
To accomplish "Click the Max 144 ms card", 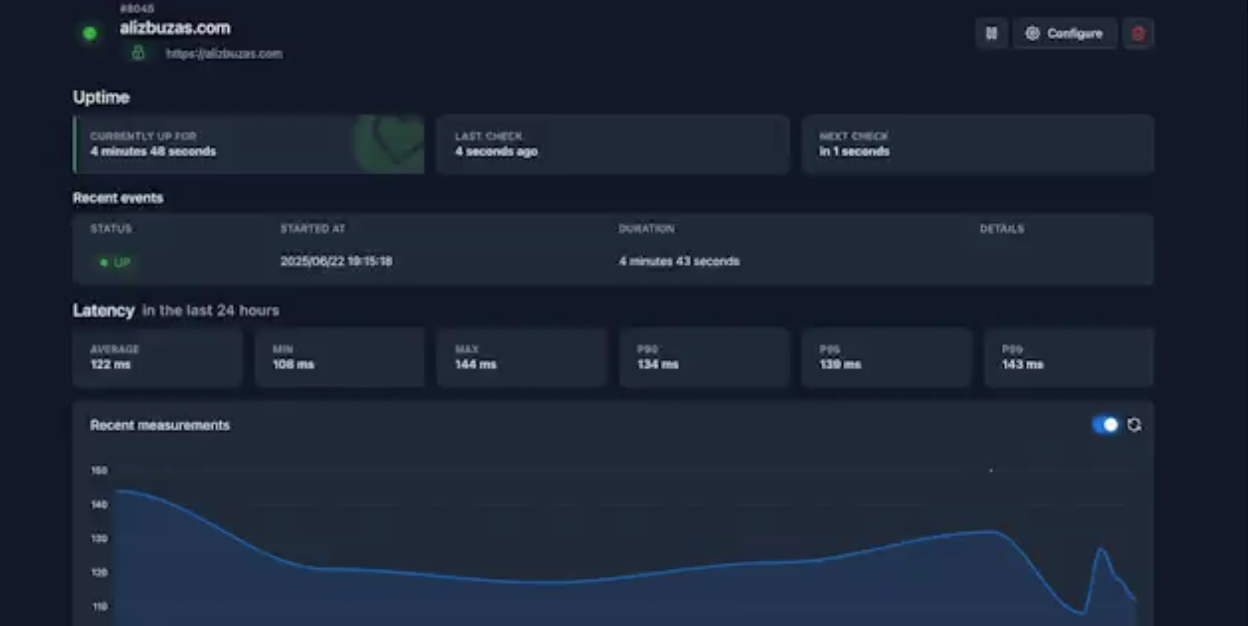I will [522, 357].
